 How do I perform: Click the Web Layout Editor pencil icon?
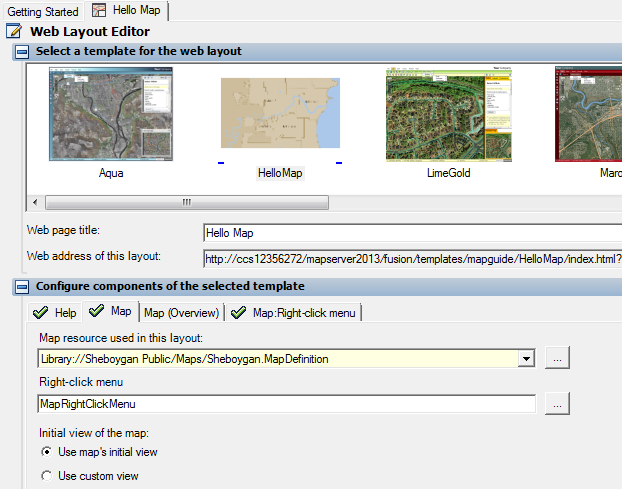coord(14,31)
